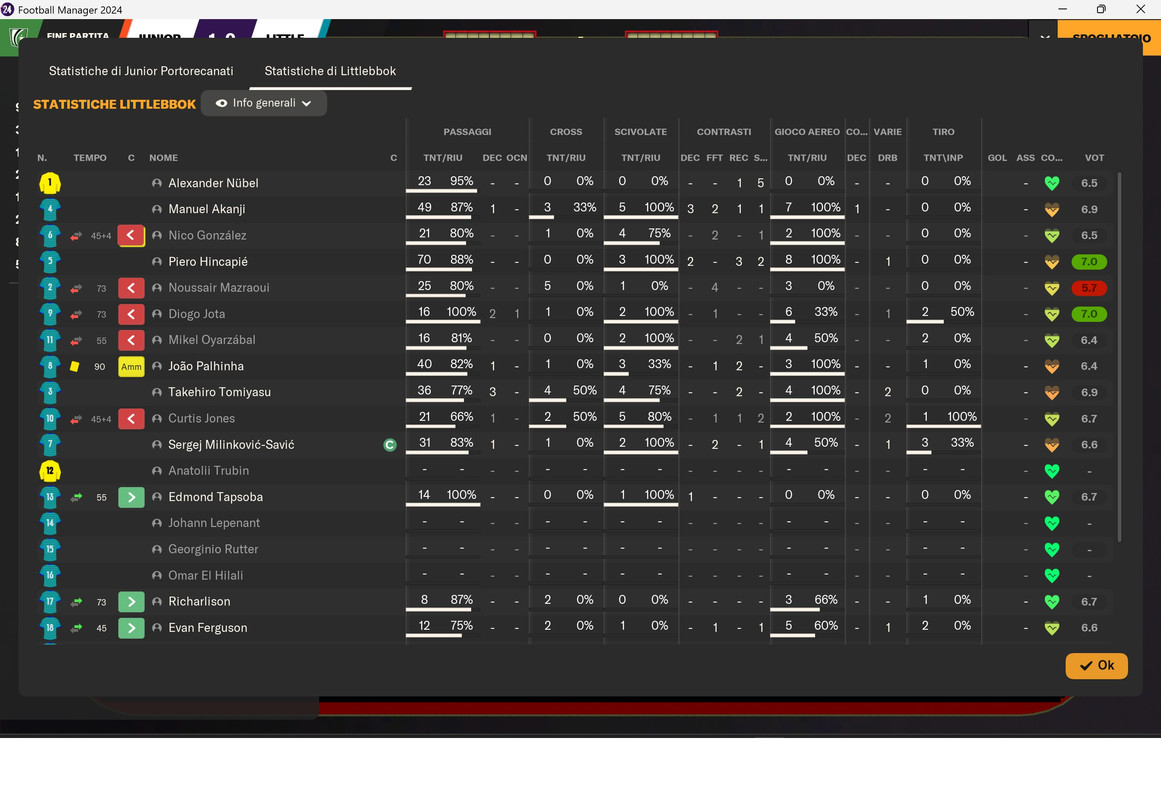Image resolution: width=1161 pixels, height=800 pixels.
Task: Click the PASSAGGI column group header
Action: tap(467, 132)
